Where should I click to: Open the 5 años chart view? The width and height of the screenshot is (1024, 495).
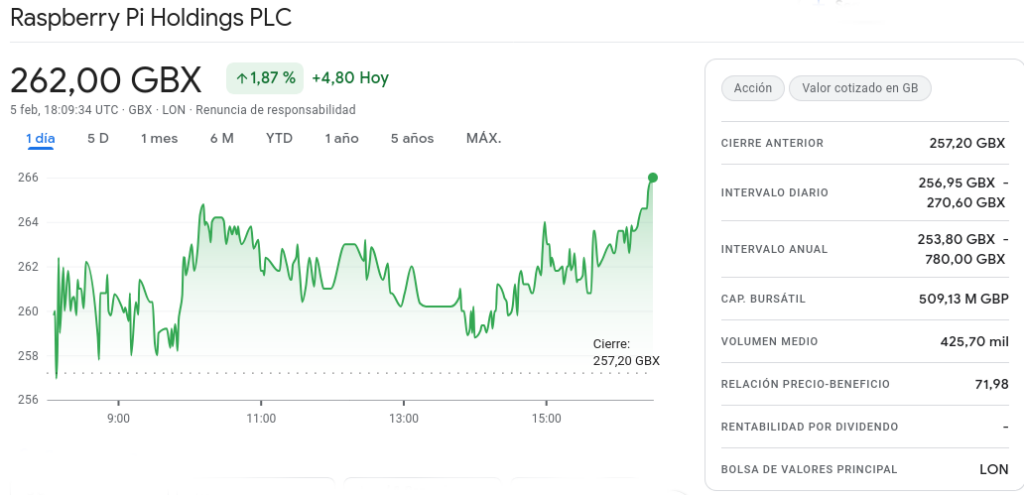(x=412, y=138)
